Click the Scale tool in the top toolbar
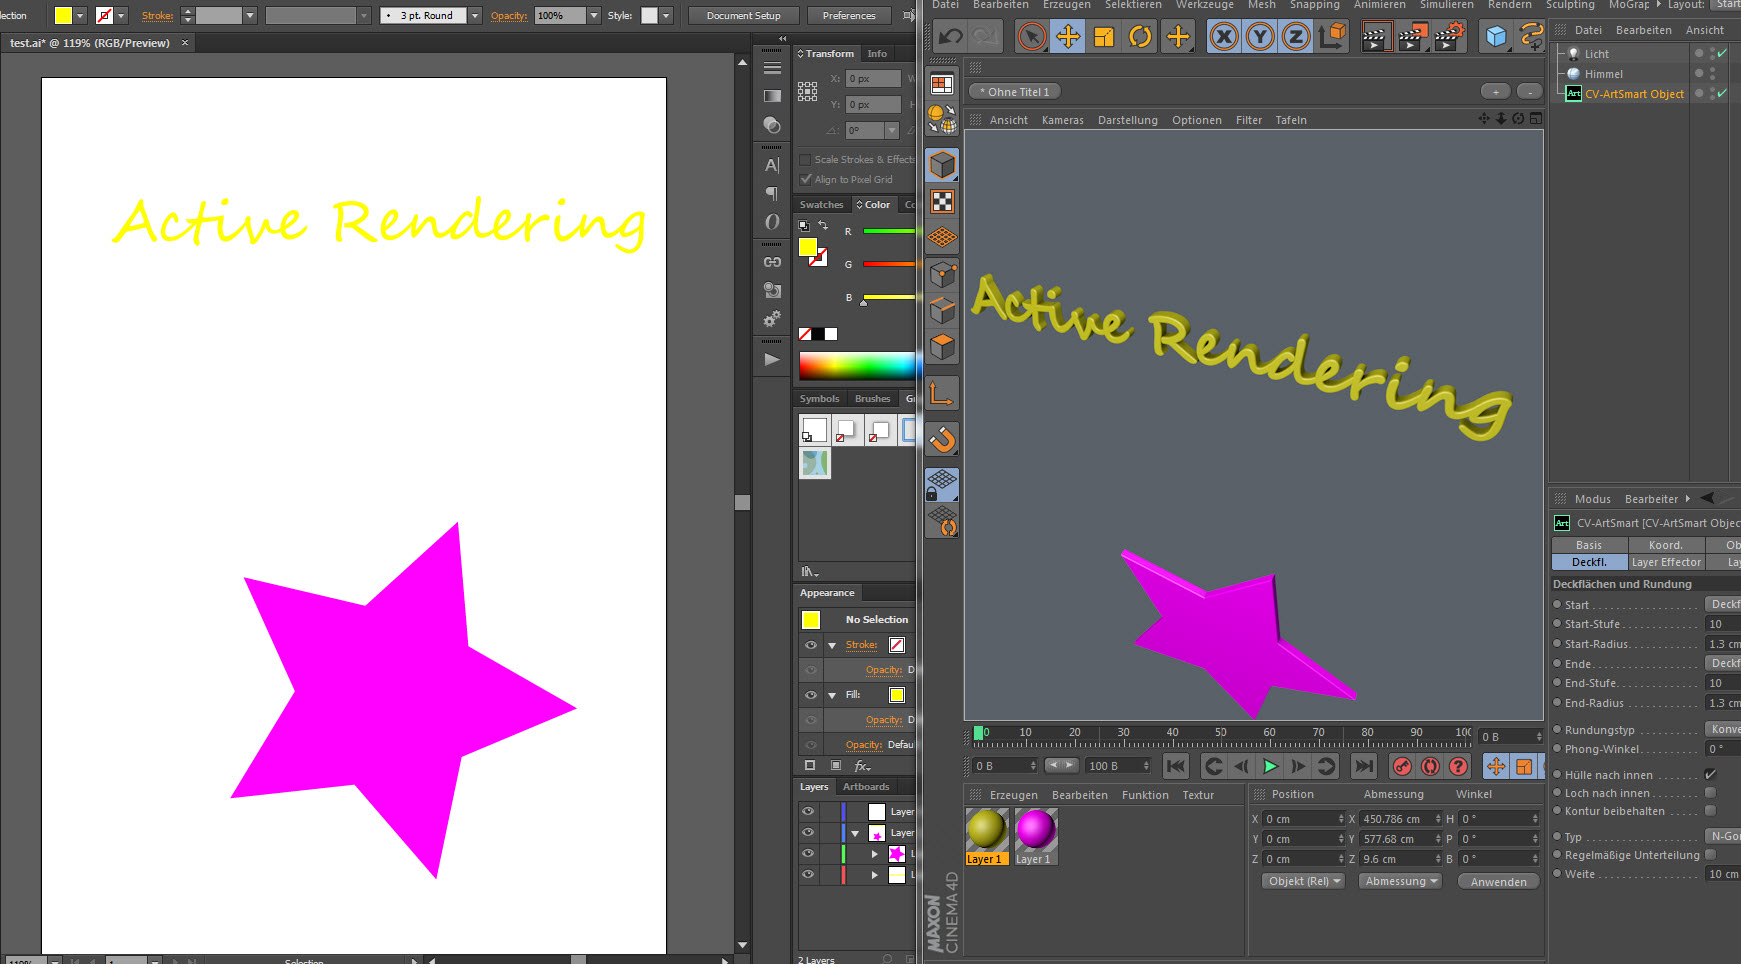Screen dimensions: 1741x964 (x=1104, y=37)
